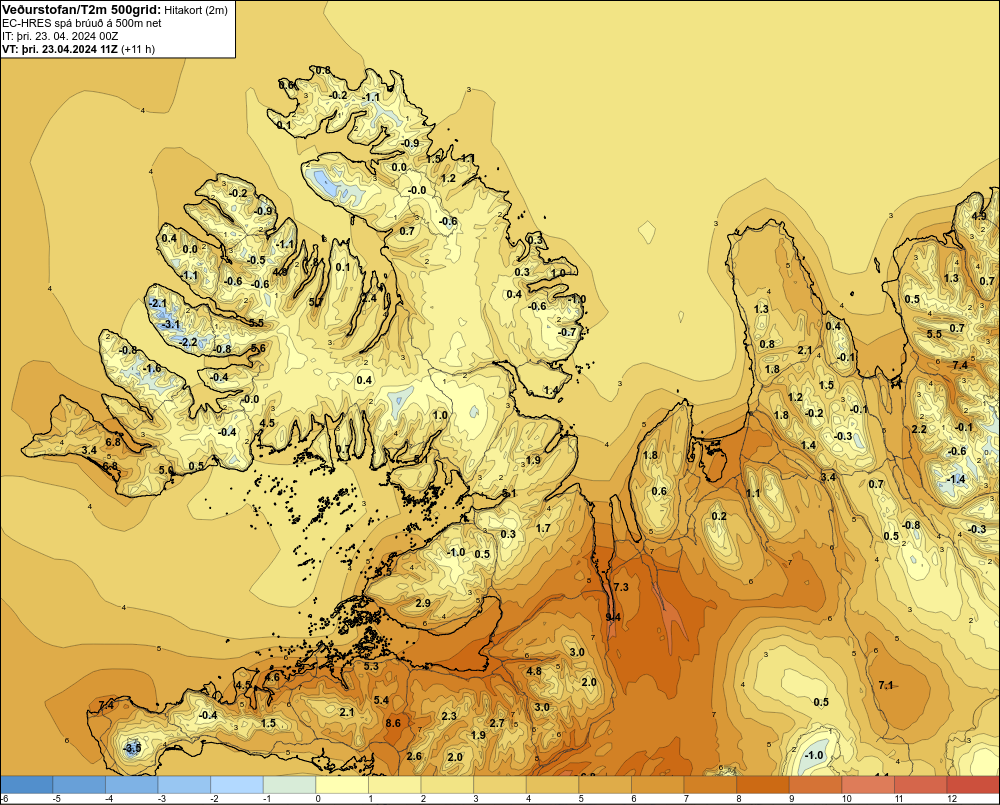The height and width of the screenshot is (805, 1000).
Task: Click the dark blue legend swatch between -6 and -5
Action: click(x=27, y=785)
